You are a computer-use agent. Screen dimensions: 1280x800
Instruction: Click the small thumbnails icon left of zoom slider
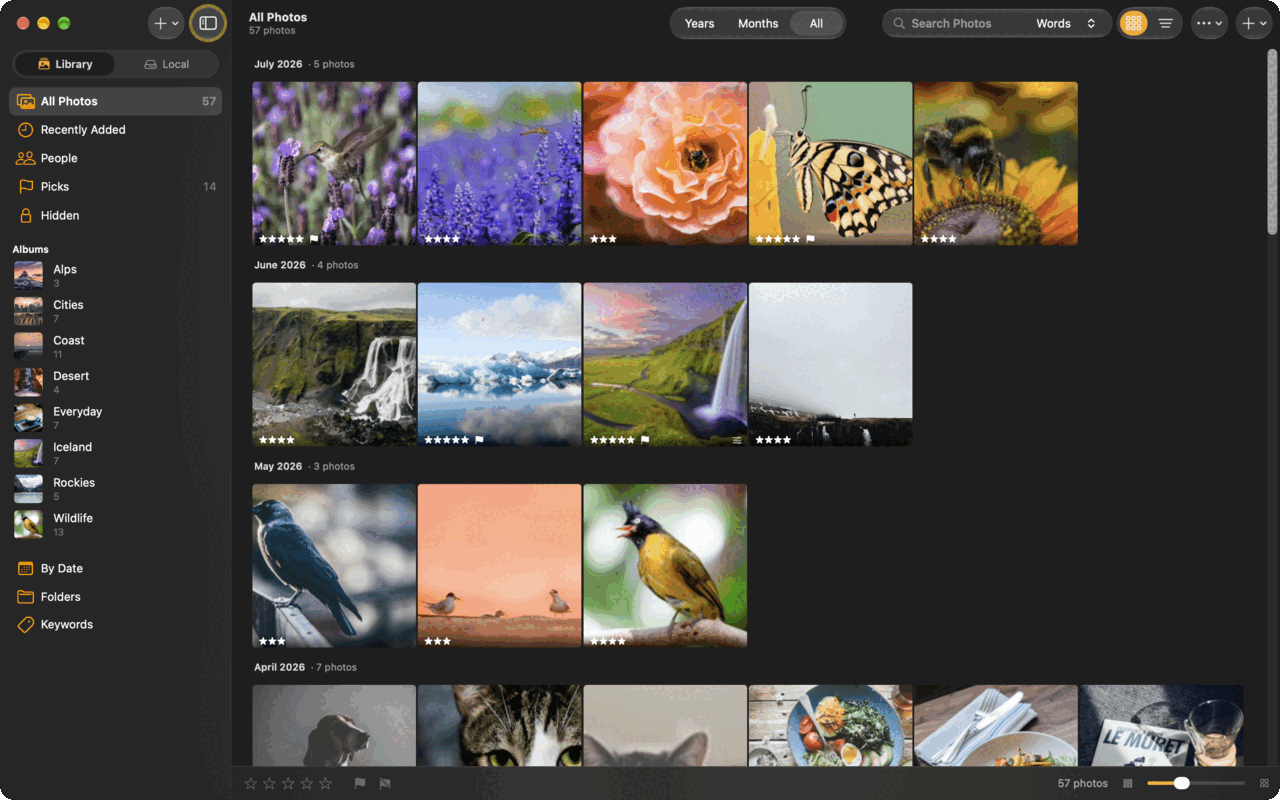tap(1128, 784)
